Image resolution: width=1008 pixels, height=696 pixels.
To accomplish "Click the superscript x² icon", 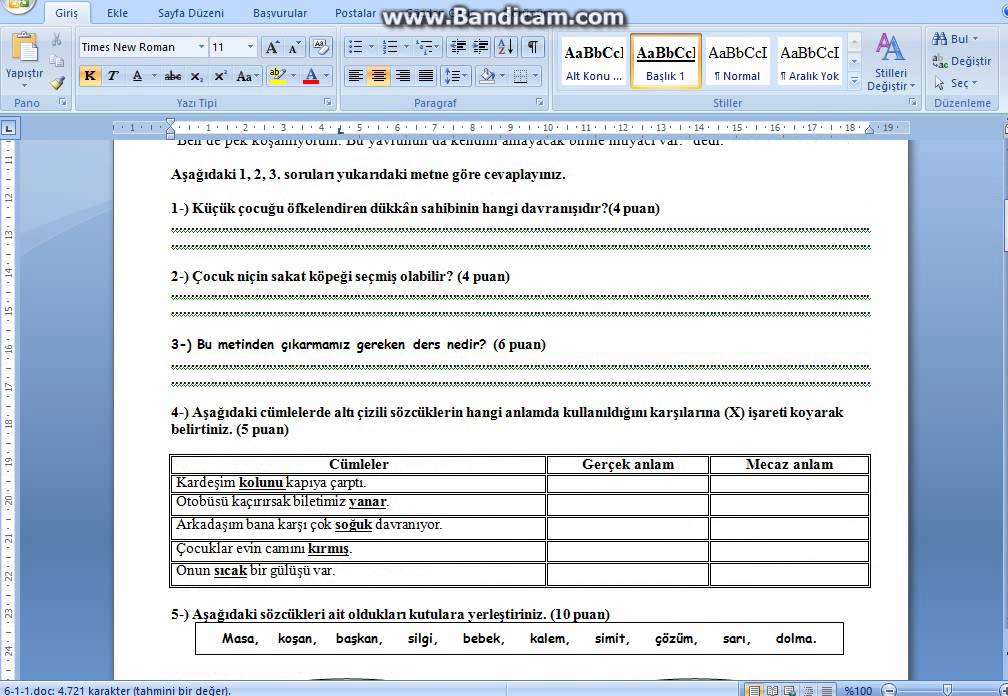I will tap(220, 76).
